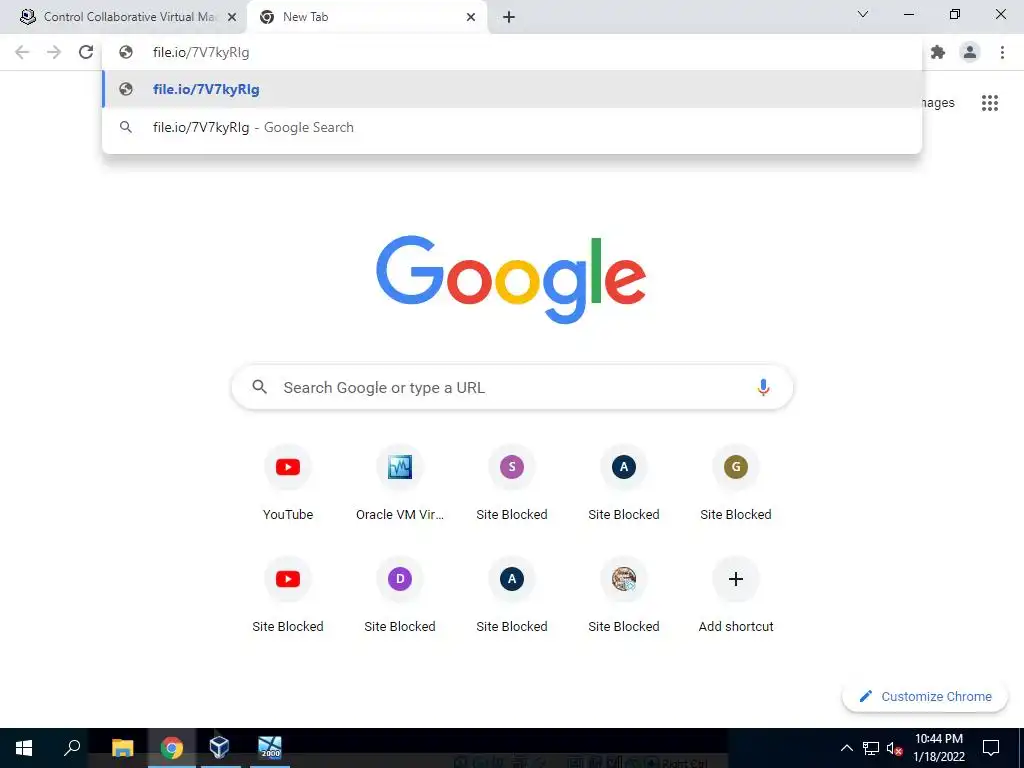Focus the Search Google or type a URL box
Image resolution: width=1024 pixels, height=768 pixels.
512,387
